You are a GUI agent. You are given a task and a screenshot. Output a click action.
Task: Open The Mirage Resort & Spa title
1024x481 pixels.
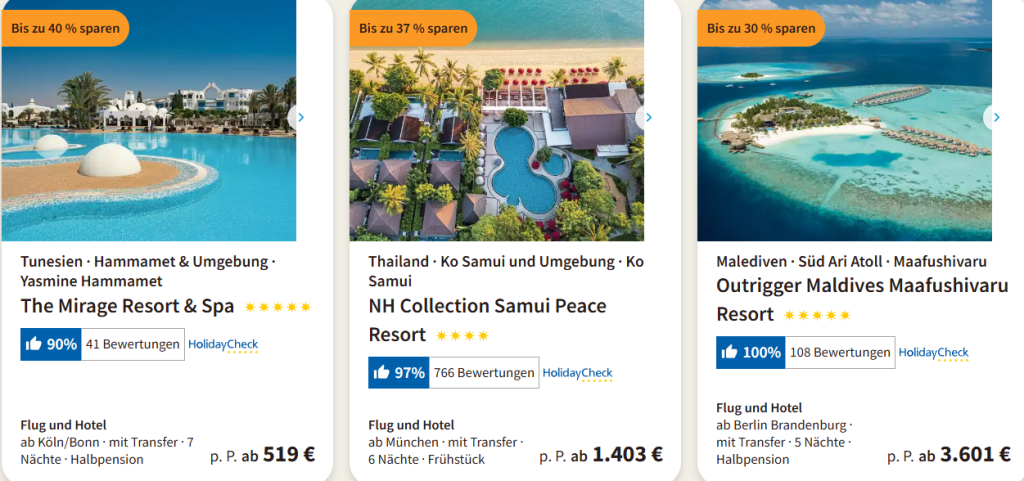[x=127, y=306]
